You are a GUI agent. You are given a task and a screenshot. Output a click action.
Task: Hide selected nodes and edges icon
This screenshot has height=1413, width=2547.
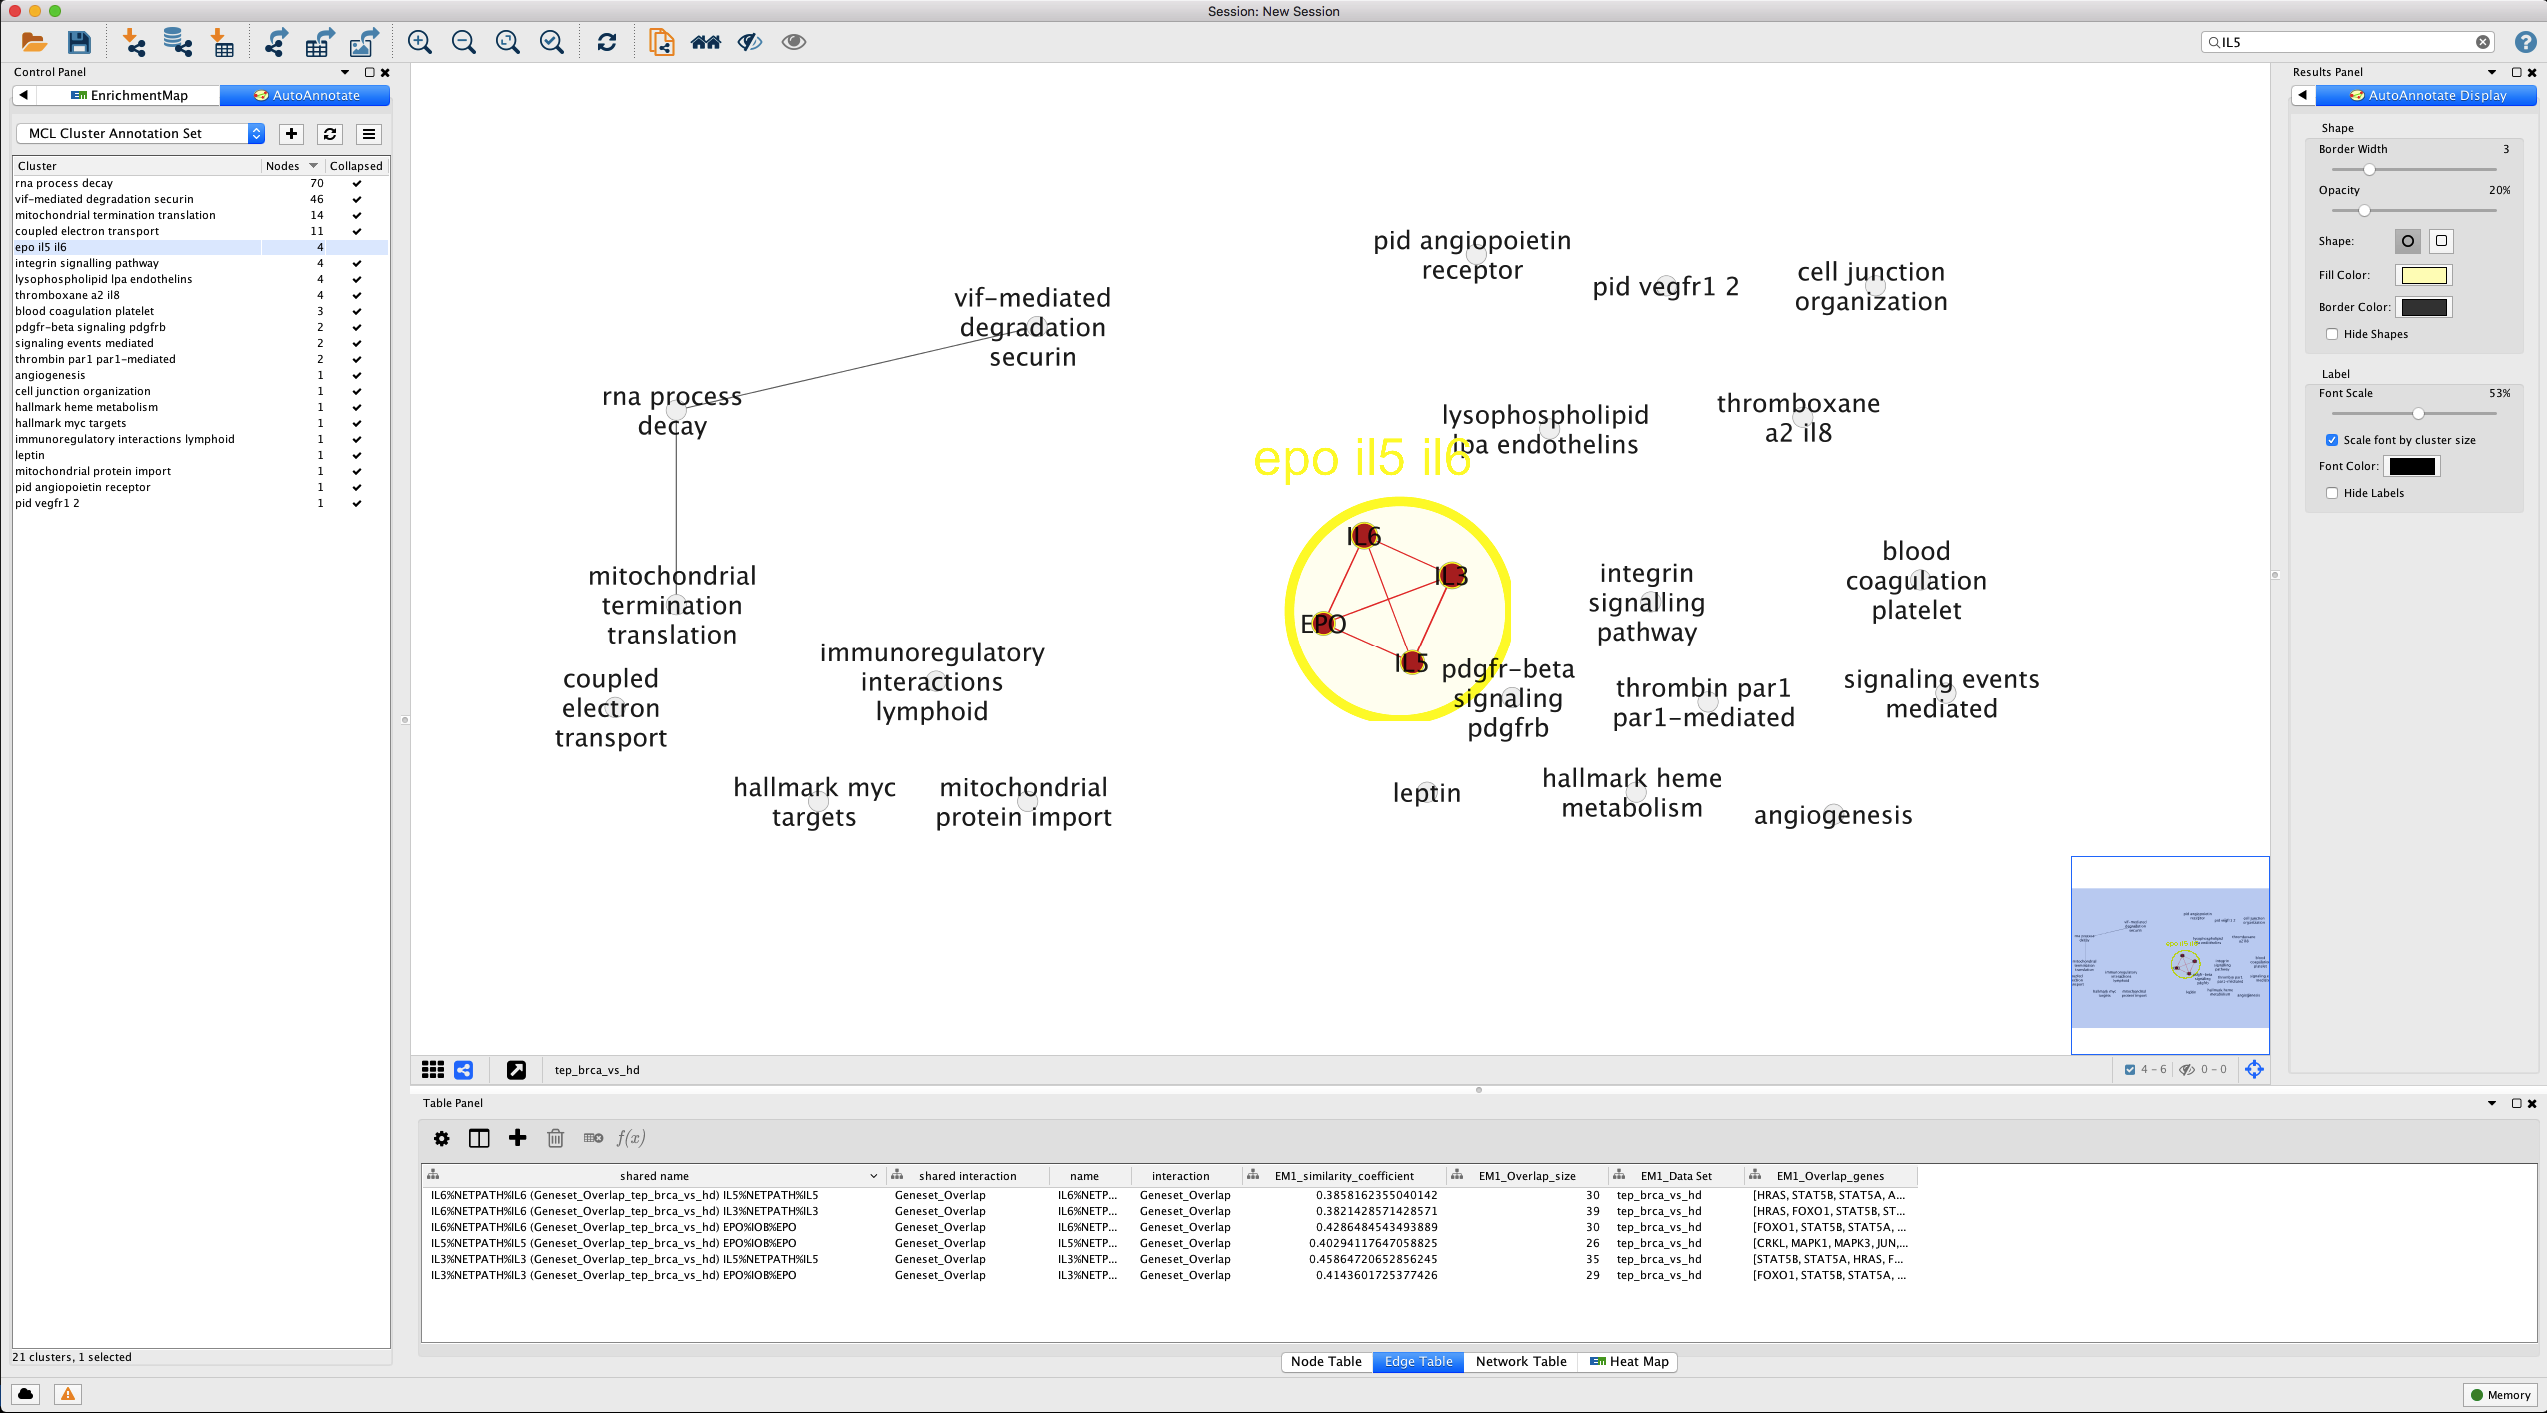tap(750, 42)
